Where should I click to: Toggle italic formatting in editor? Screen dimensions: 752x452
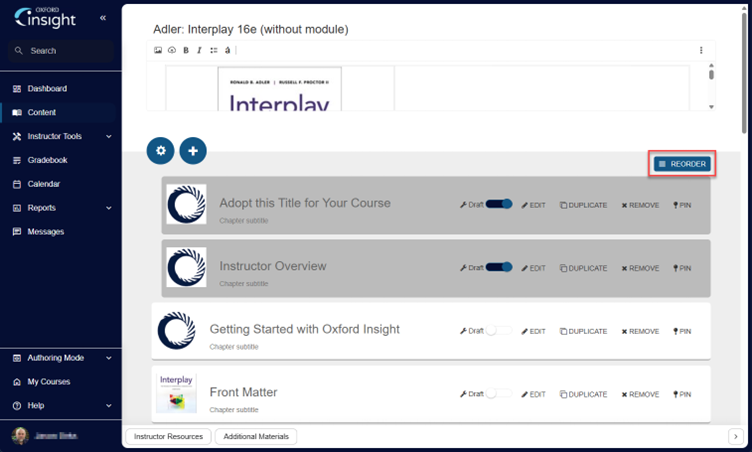[199, 50]
